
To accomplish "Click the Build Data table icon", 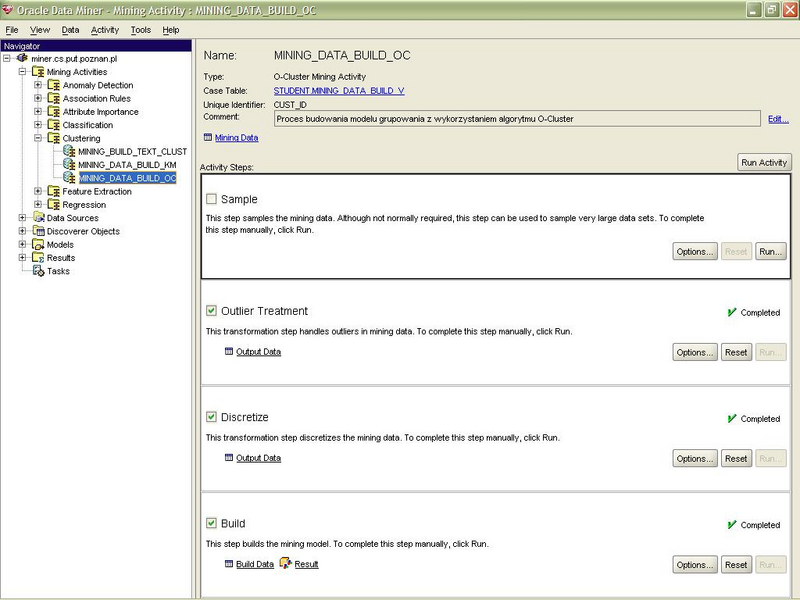I will point(229,563).
